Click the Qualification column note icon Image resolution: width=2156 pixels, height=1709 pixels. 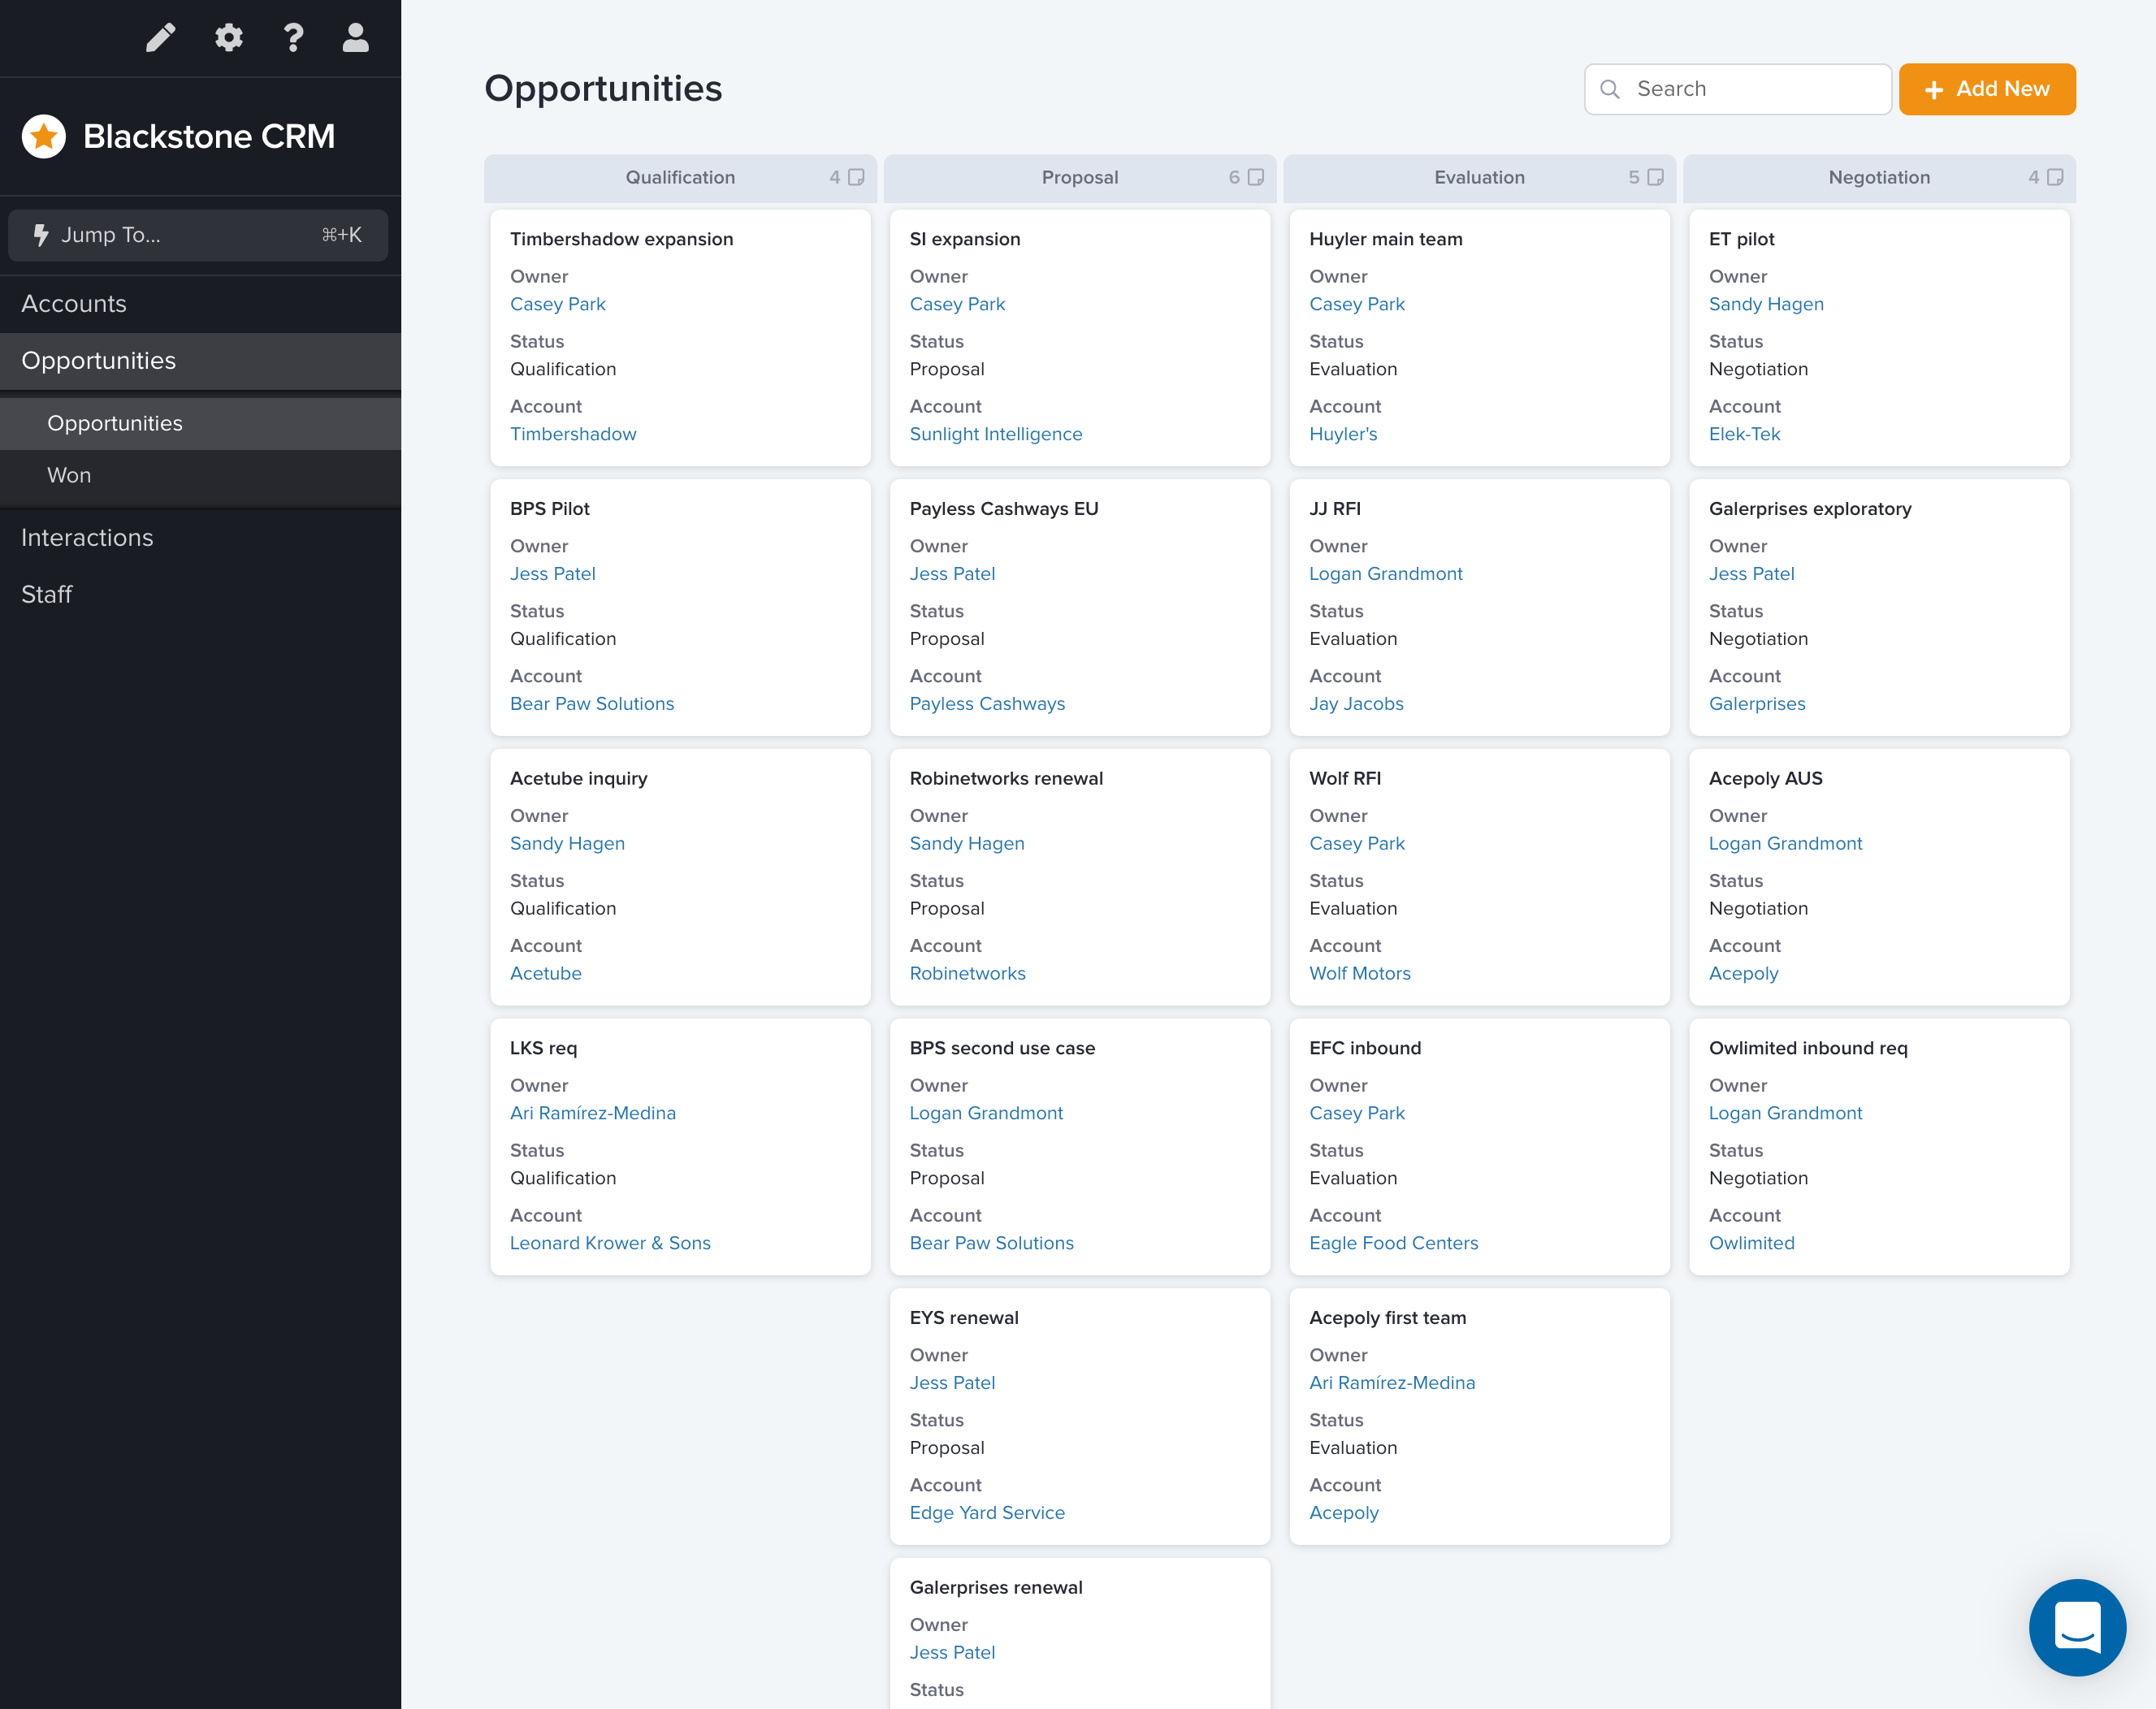click(x=857, y=177)
